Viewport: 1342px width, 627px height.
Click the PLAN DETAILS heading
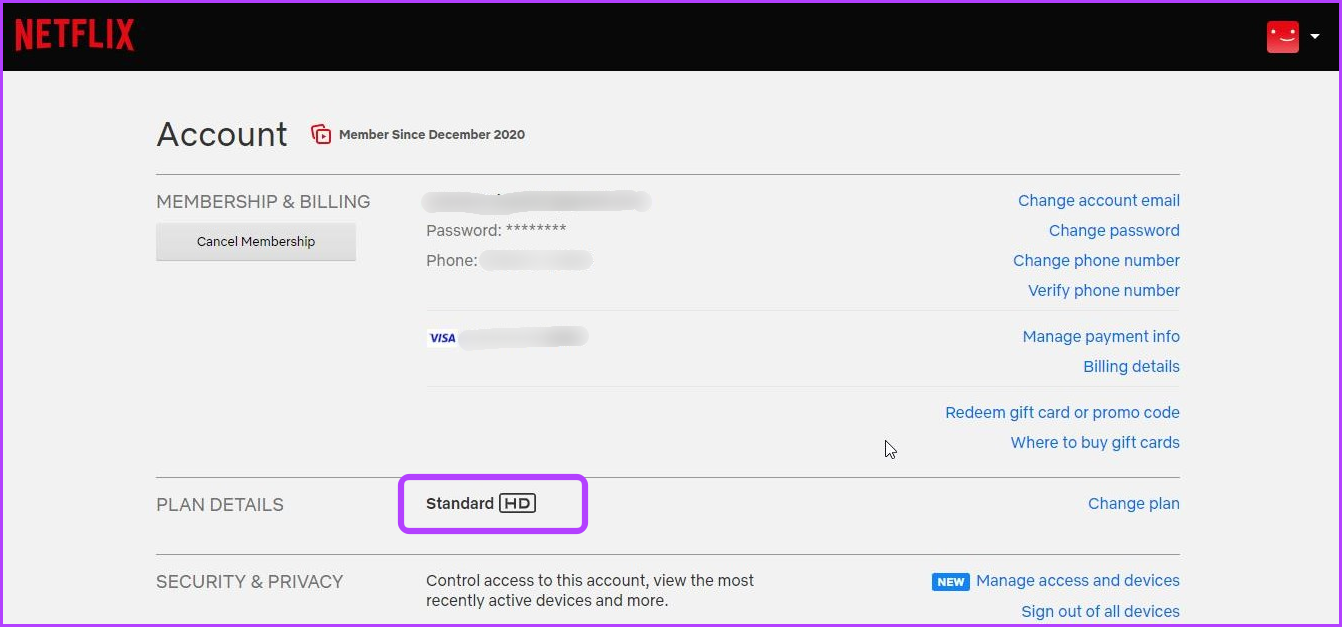(x=220, y=504)
